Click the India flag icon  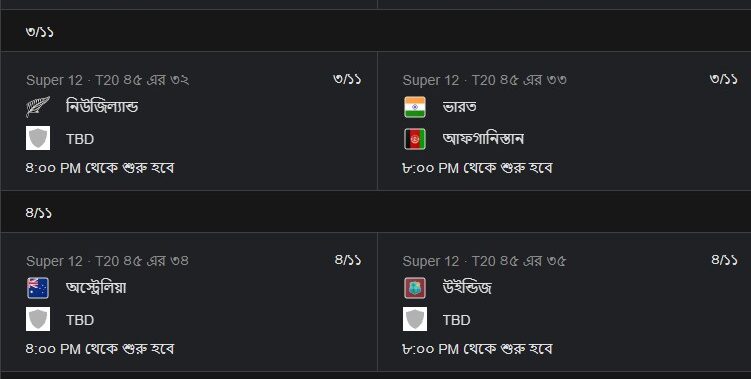pos(415,106)
